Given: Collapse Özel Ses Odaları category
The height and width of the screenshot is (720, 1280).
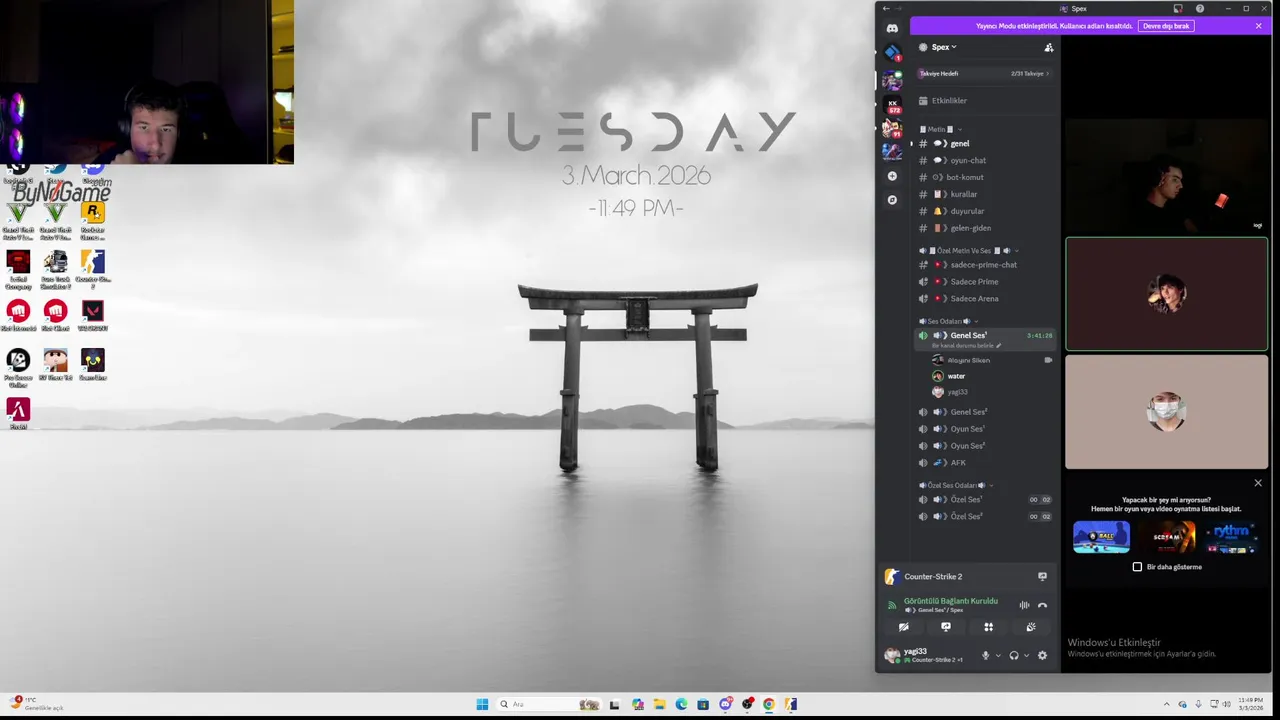Looking at the screenshot, I should click(956, 485).
